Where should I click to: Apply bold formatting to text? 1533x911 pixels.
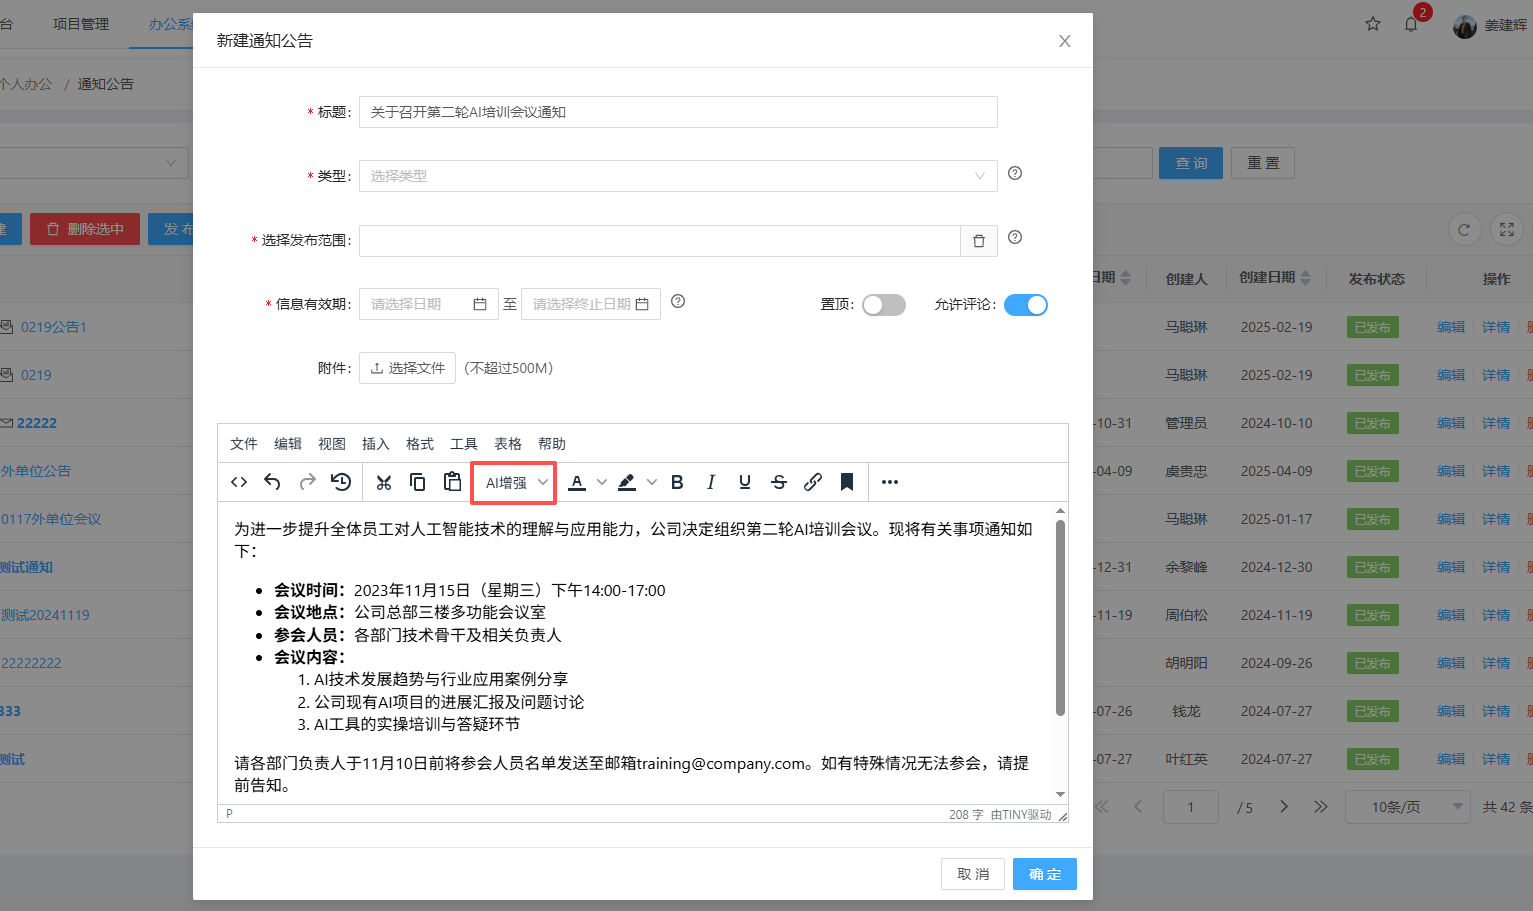pos(677,482)
